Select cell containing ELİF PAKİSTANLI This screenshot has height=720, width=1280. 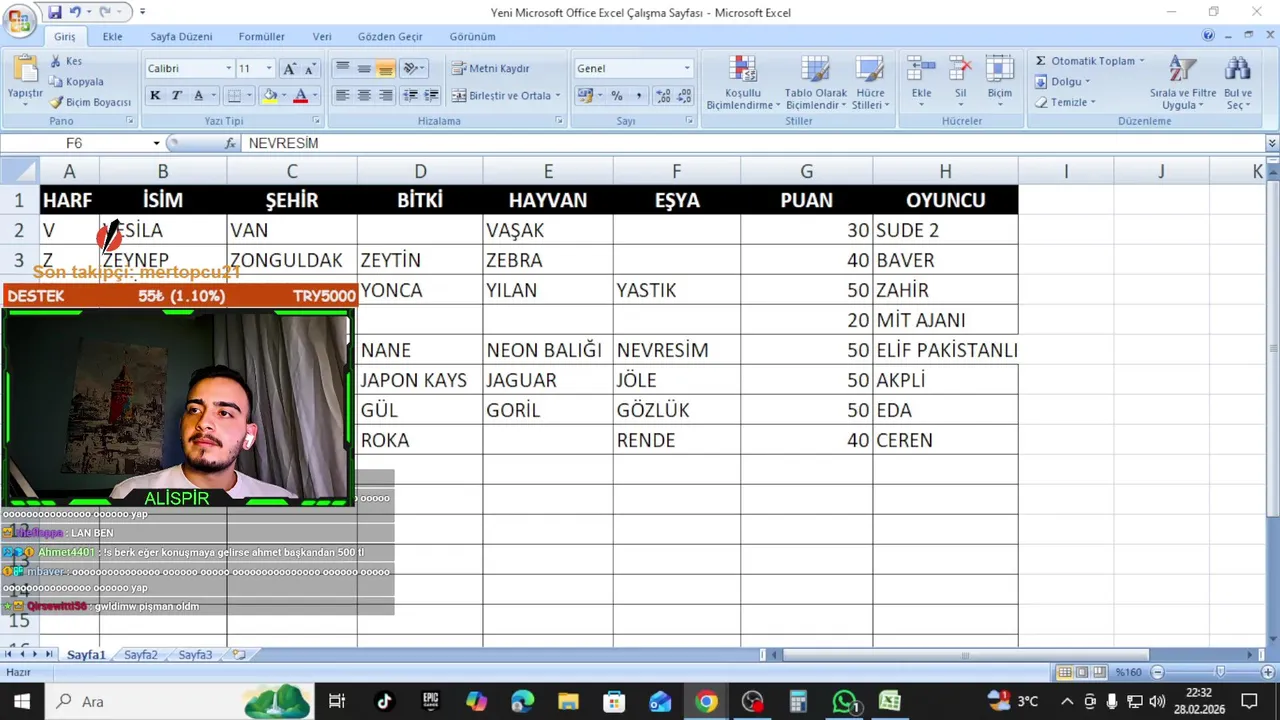(945, 350)
